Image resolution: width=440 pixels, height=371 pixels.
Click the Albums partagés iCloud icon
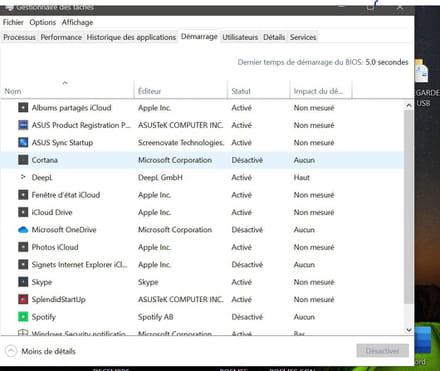23,108
